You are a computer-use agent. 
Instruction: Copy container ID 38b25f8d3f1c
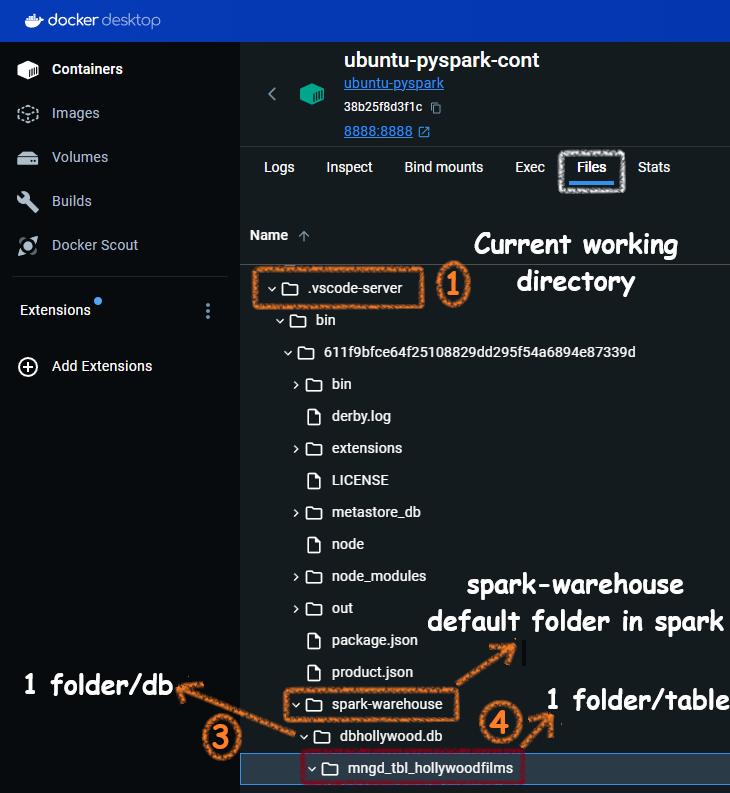tap(436, 108)
